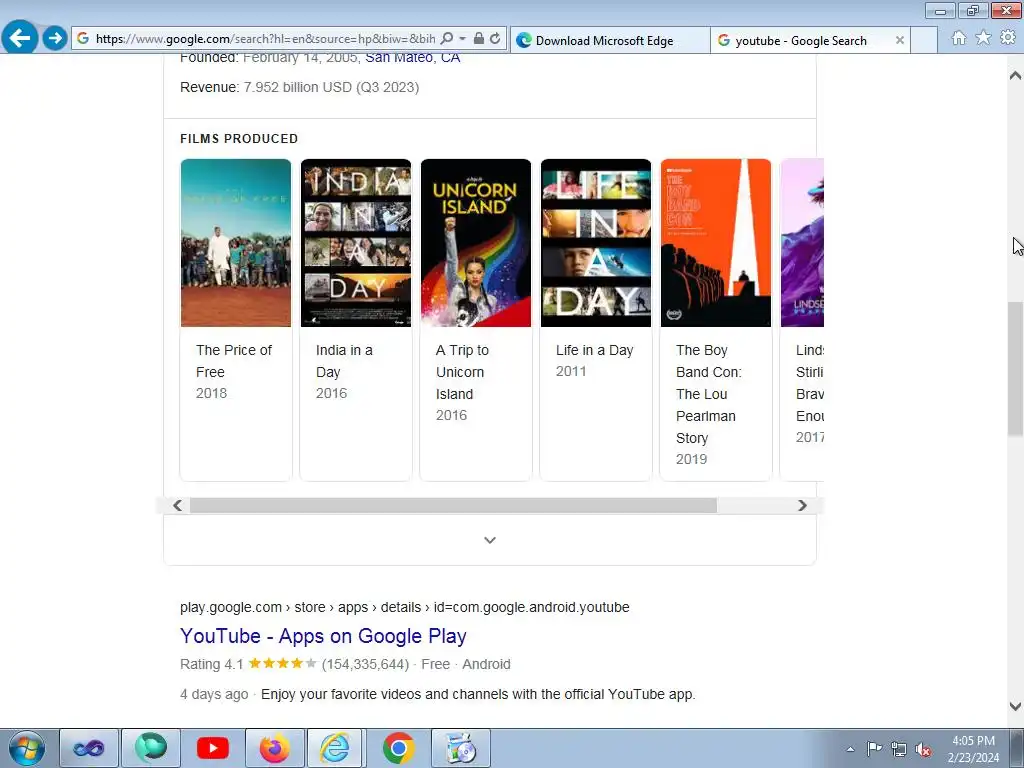Open the India in a Day poster
Viewport: 1024px width, 768px height.
click(x=356, y=242)
